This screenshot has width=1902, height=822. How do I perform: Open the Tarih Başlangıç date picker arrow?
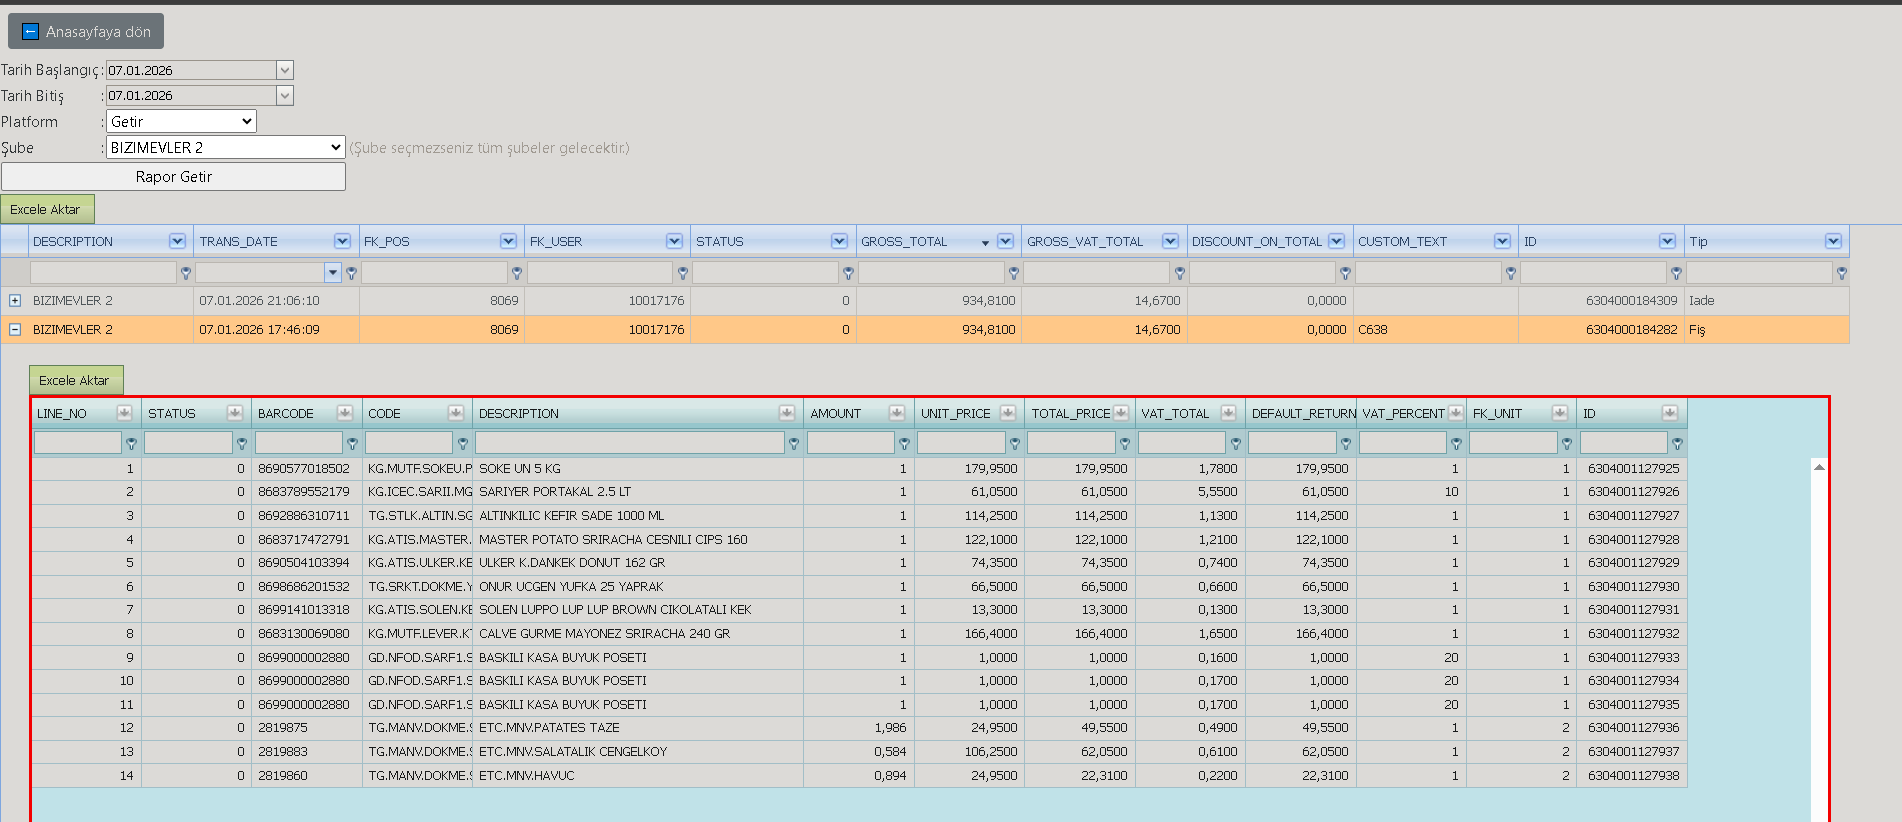tap(285, 70)
